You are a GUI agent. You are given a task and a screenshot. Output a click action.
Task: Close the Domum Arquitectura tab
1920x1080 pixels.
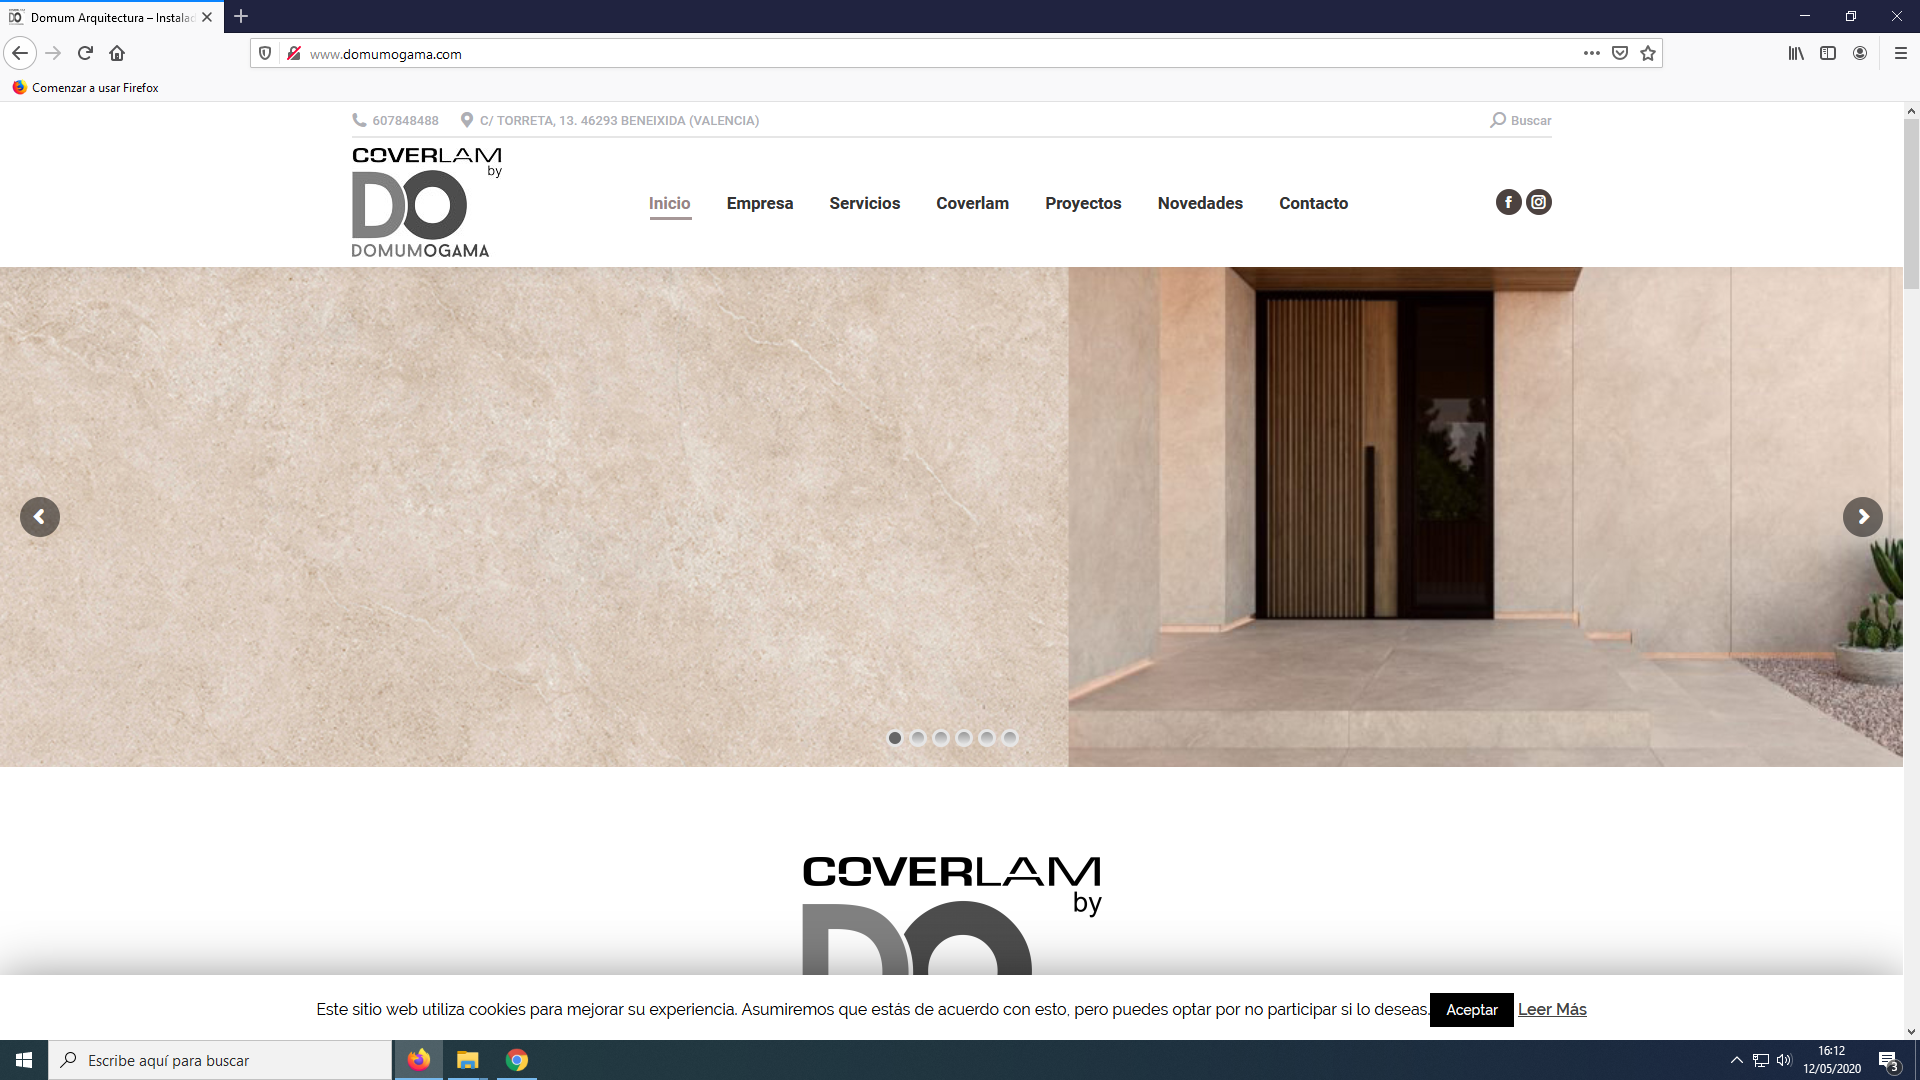[207, 17]
